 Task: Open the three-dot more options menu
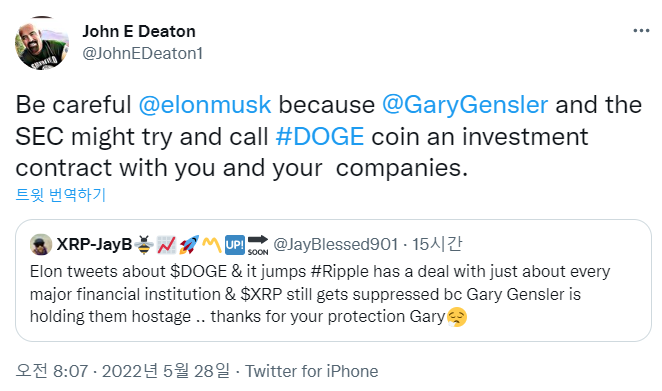pyautogui.click(x=641, y=31)
